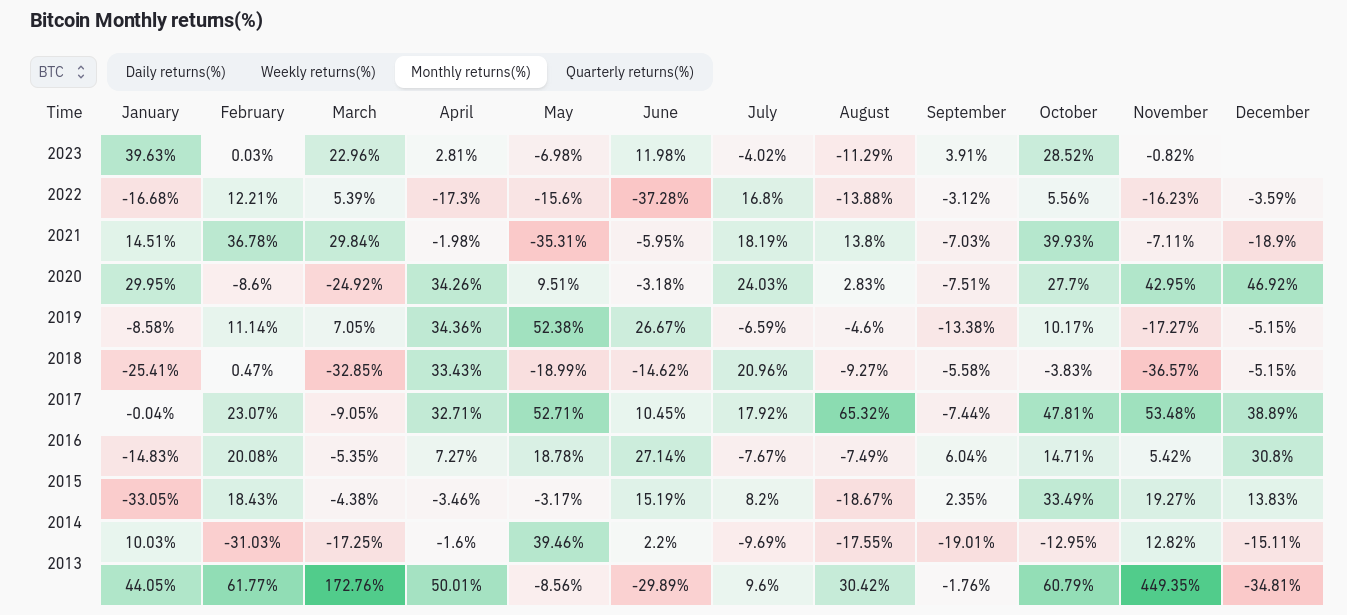Click the -36.57% November 2018 cell
This screenshot has width=1347, height=615.
coord(1170,370)
